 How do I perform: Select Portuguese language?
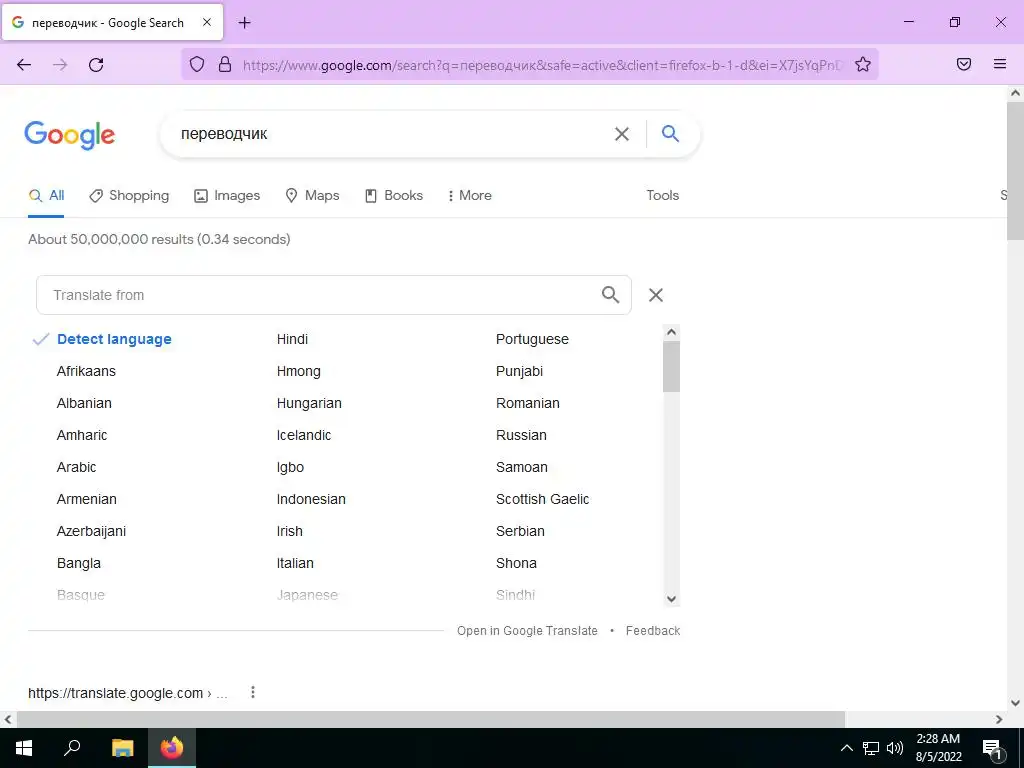(532, 339)
